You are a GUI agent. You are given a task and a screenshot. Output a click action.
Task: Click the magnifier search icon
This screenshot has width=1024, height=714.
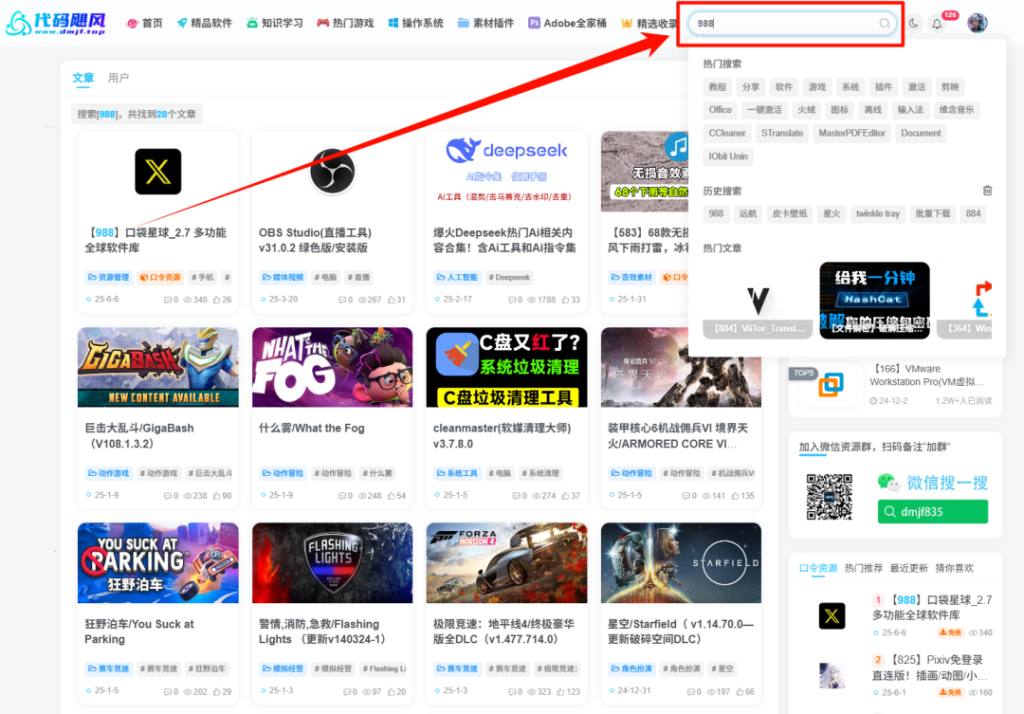pos(884,24)
